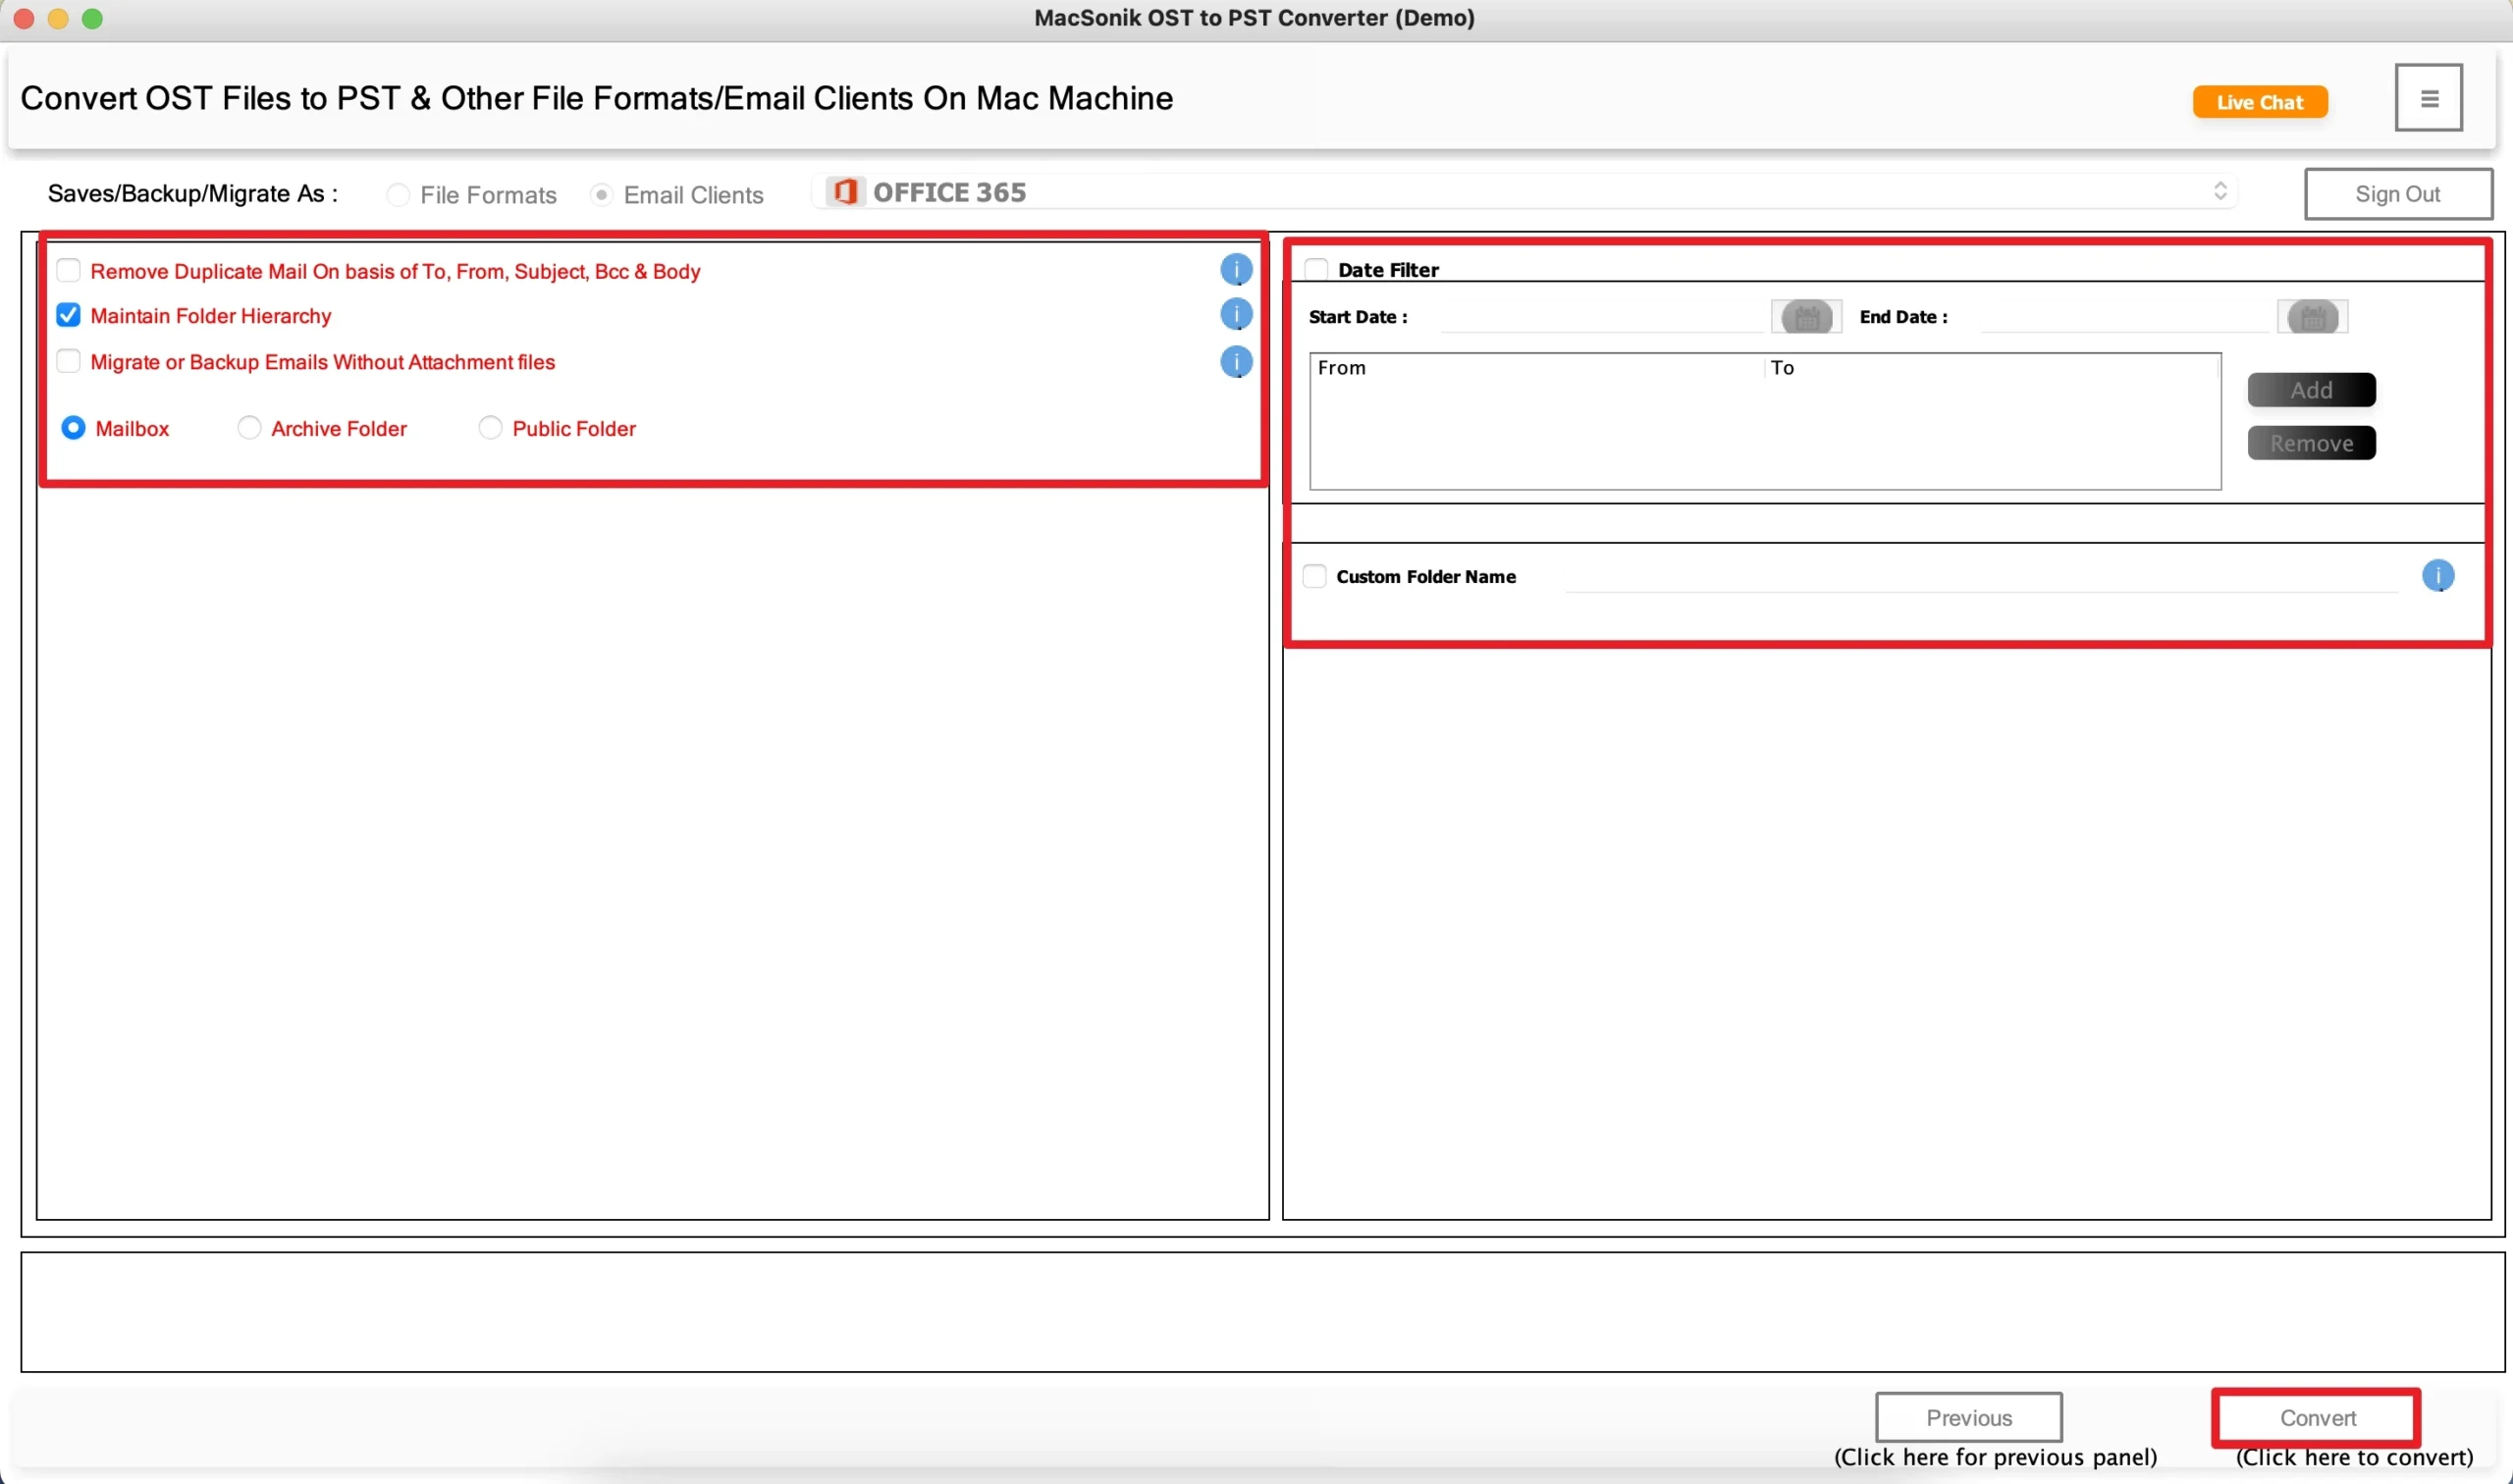Open the Office 365 email client dropdown
2513x1484 pixels.
point(1524,191)
